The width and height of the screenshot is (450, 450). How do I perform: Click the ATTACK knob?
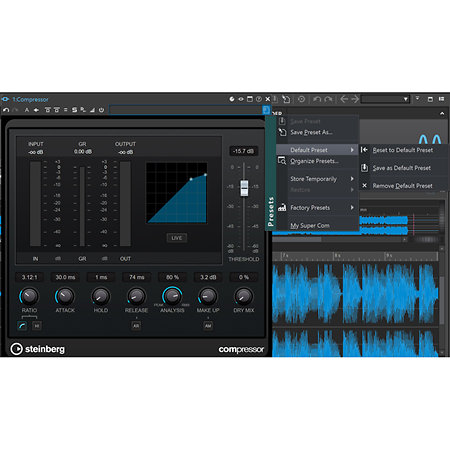click(65, 296)
